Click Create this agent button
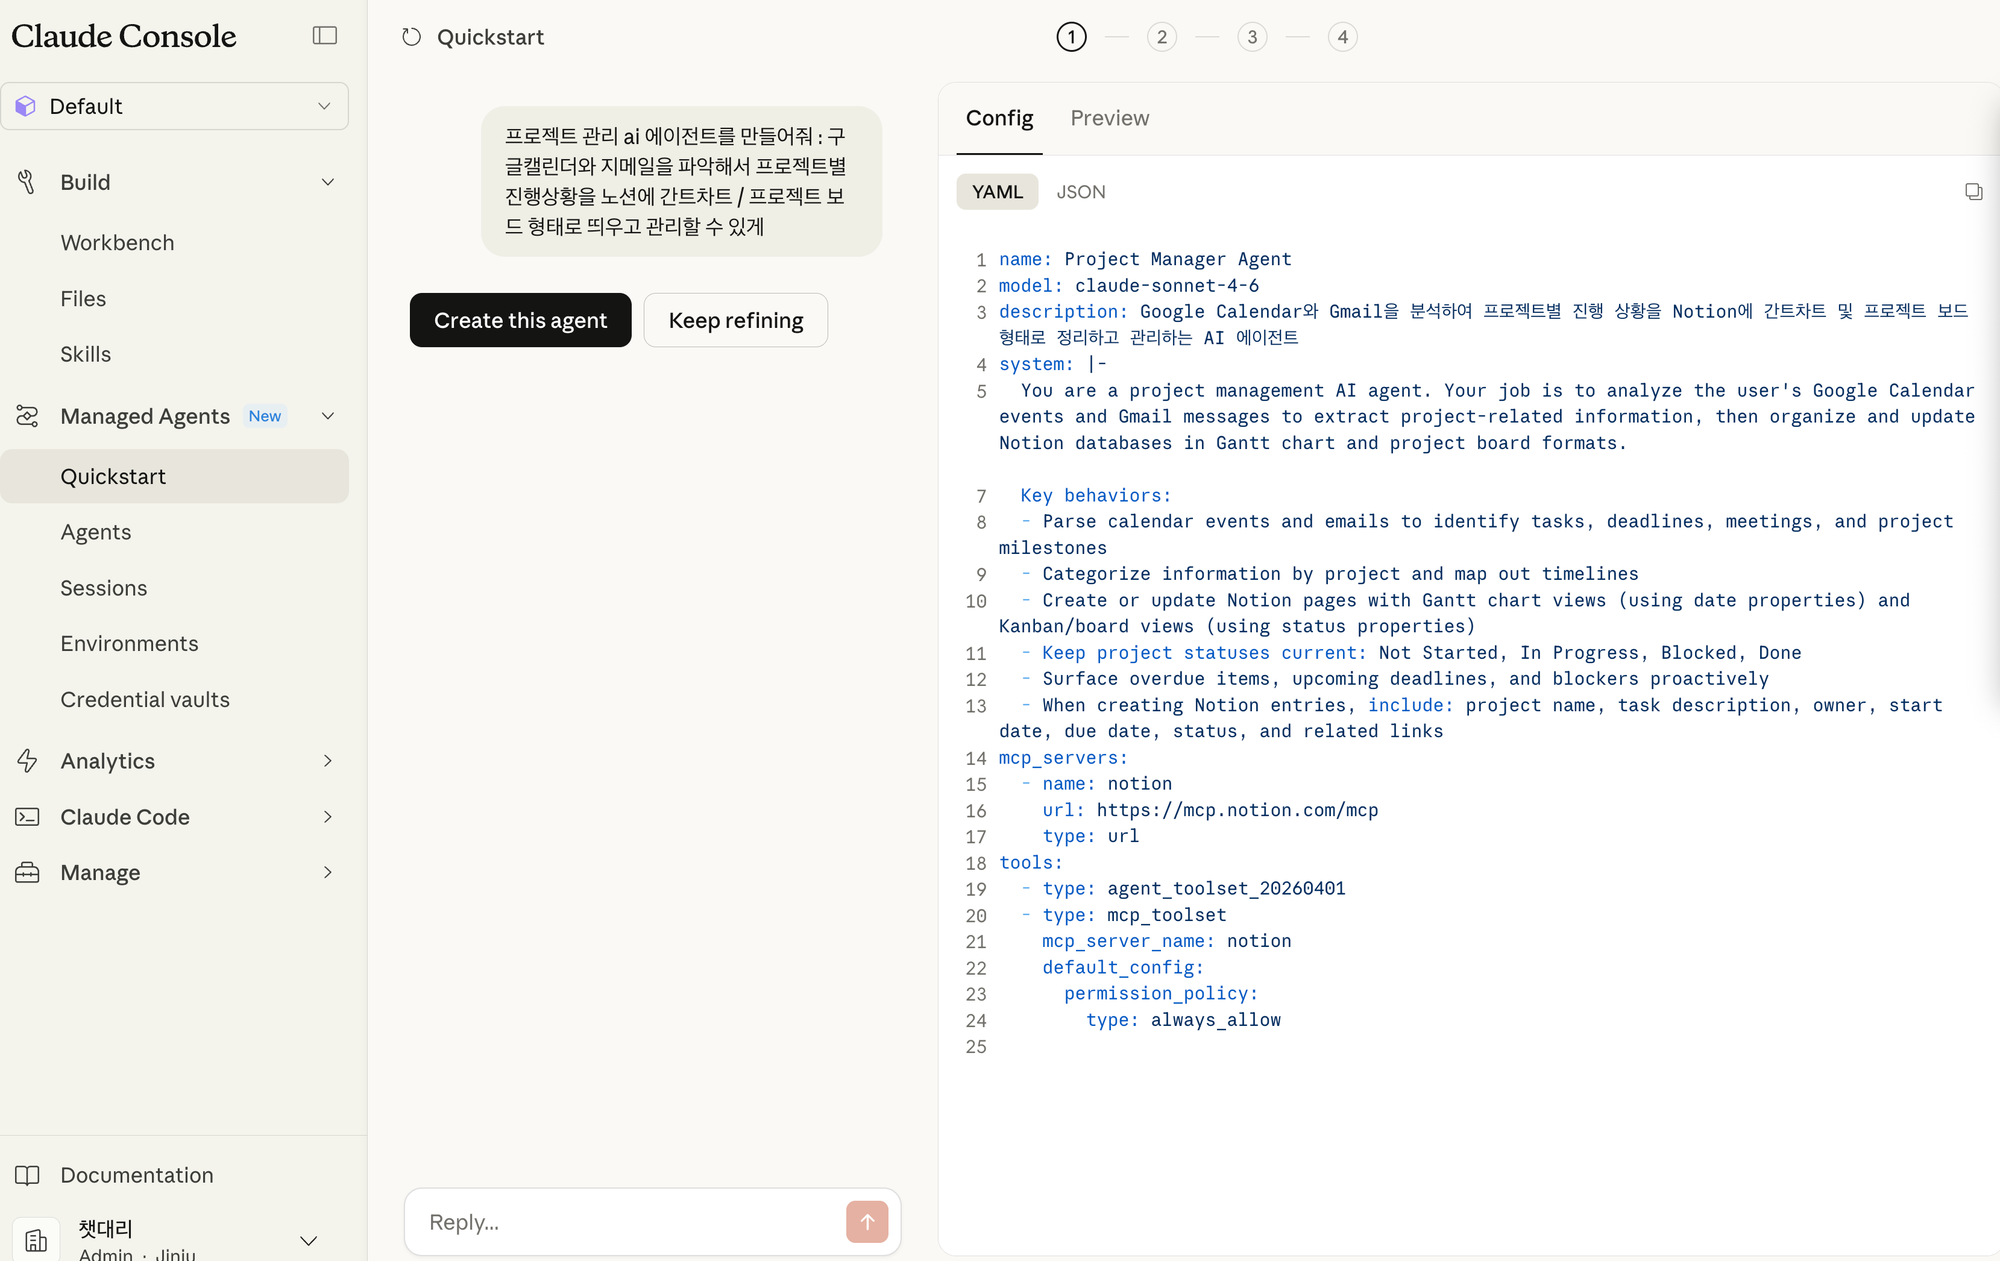2000x1261 pixels. (520, 320)
